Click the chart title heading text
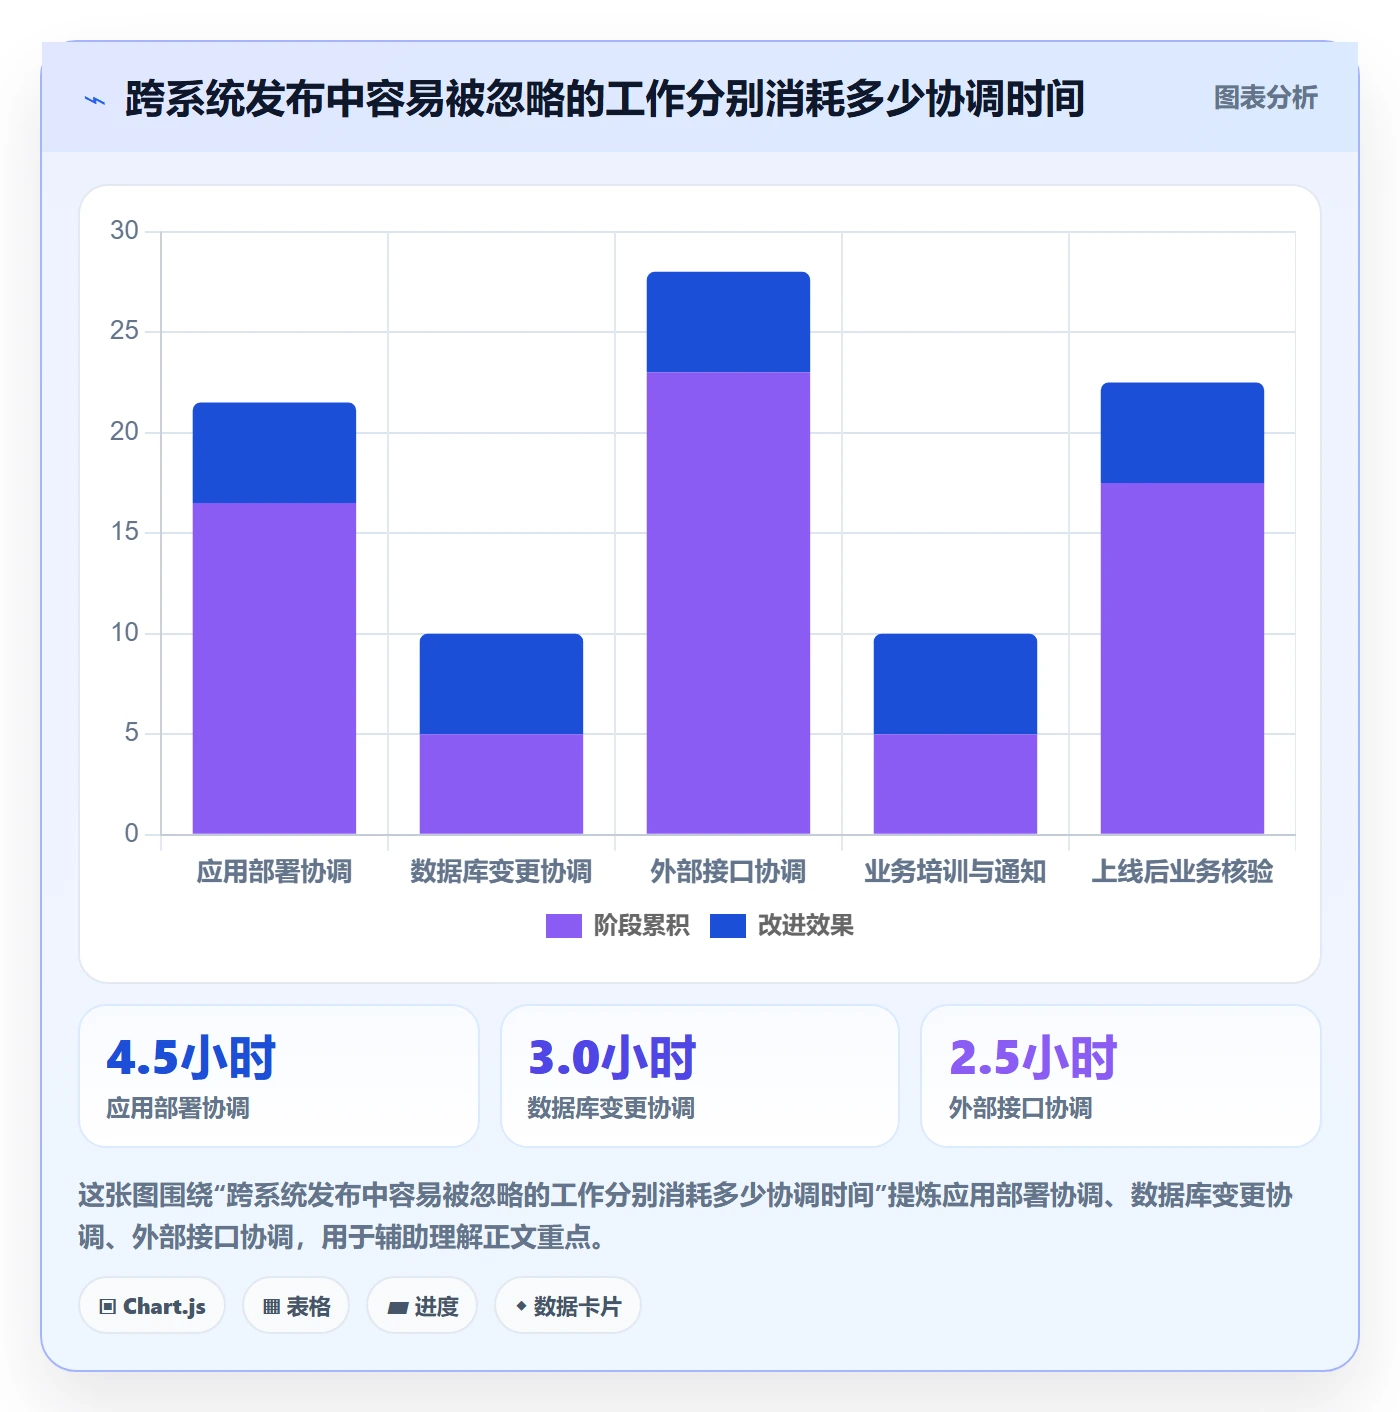The image size is (1400, 1412). [x=605, y=99]
